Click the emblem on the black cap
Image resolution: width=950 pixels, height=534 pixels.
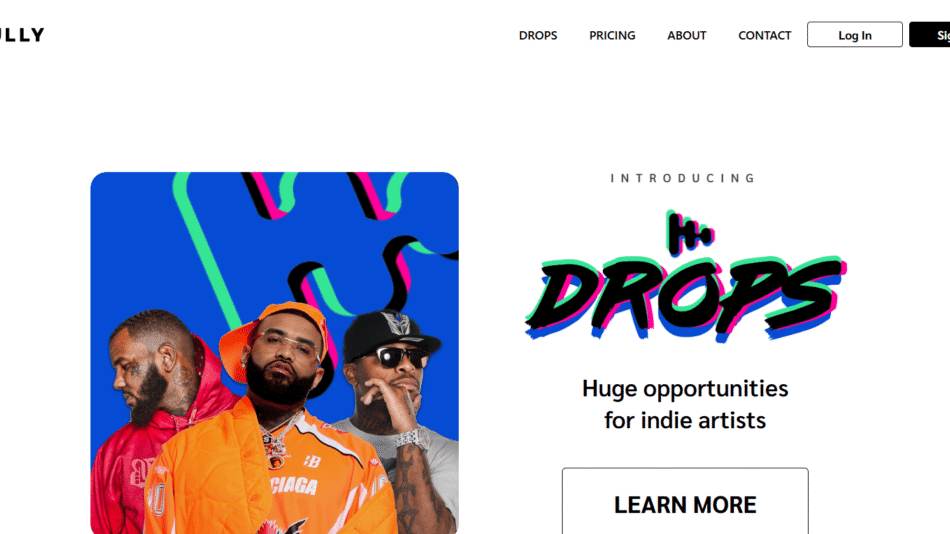pos(396,324)
